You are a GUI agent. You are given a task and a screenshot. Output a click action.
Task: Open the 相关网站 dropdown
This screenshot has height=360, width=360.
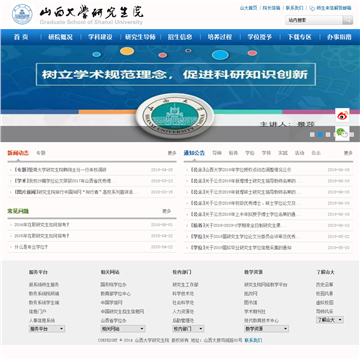point(123,329)
